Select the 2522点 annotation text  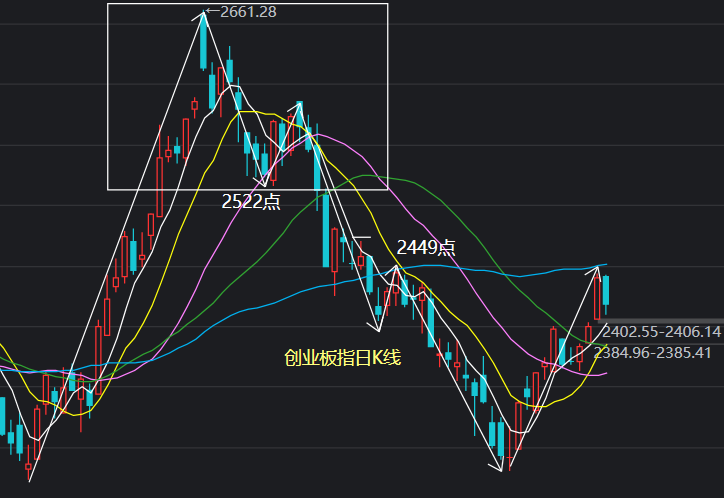click(251, 202)
